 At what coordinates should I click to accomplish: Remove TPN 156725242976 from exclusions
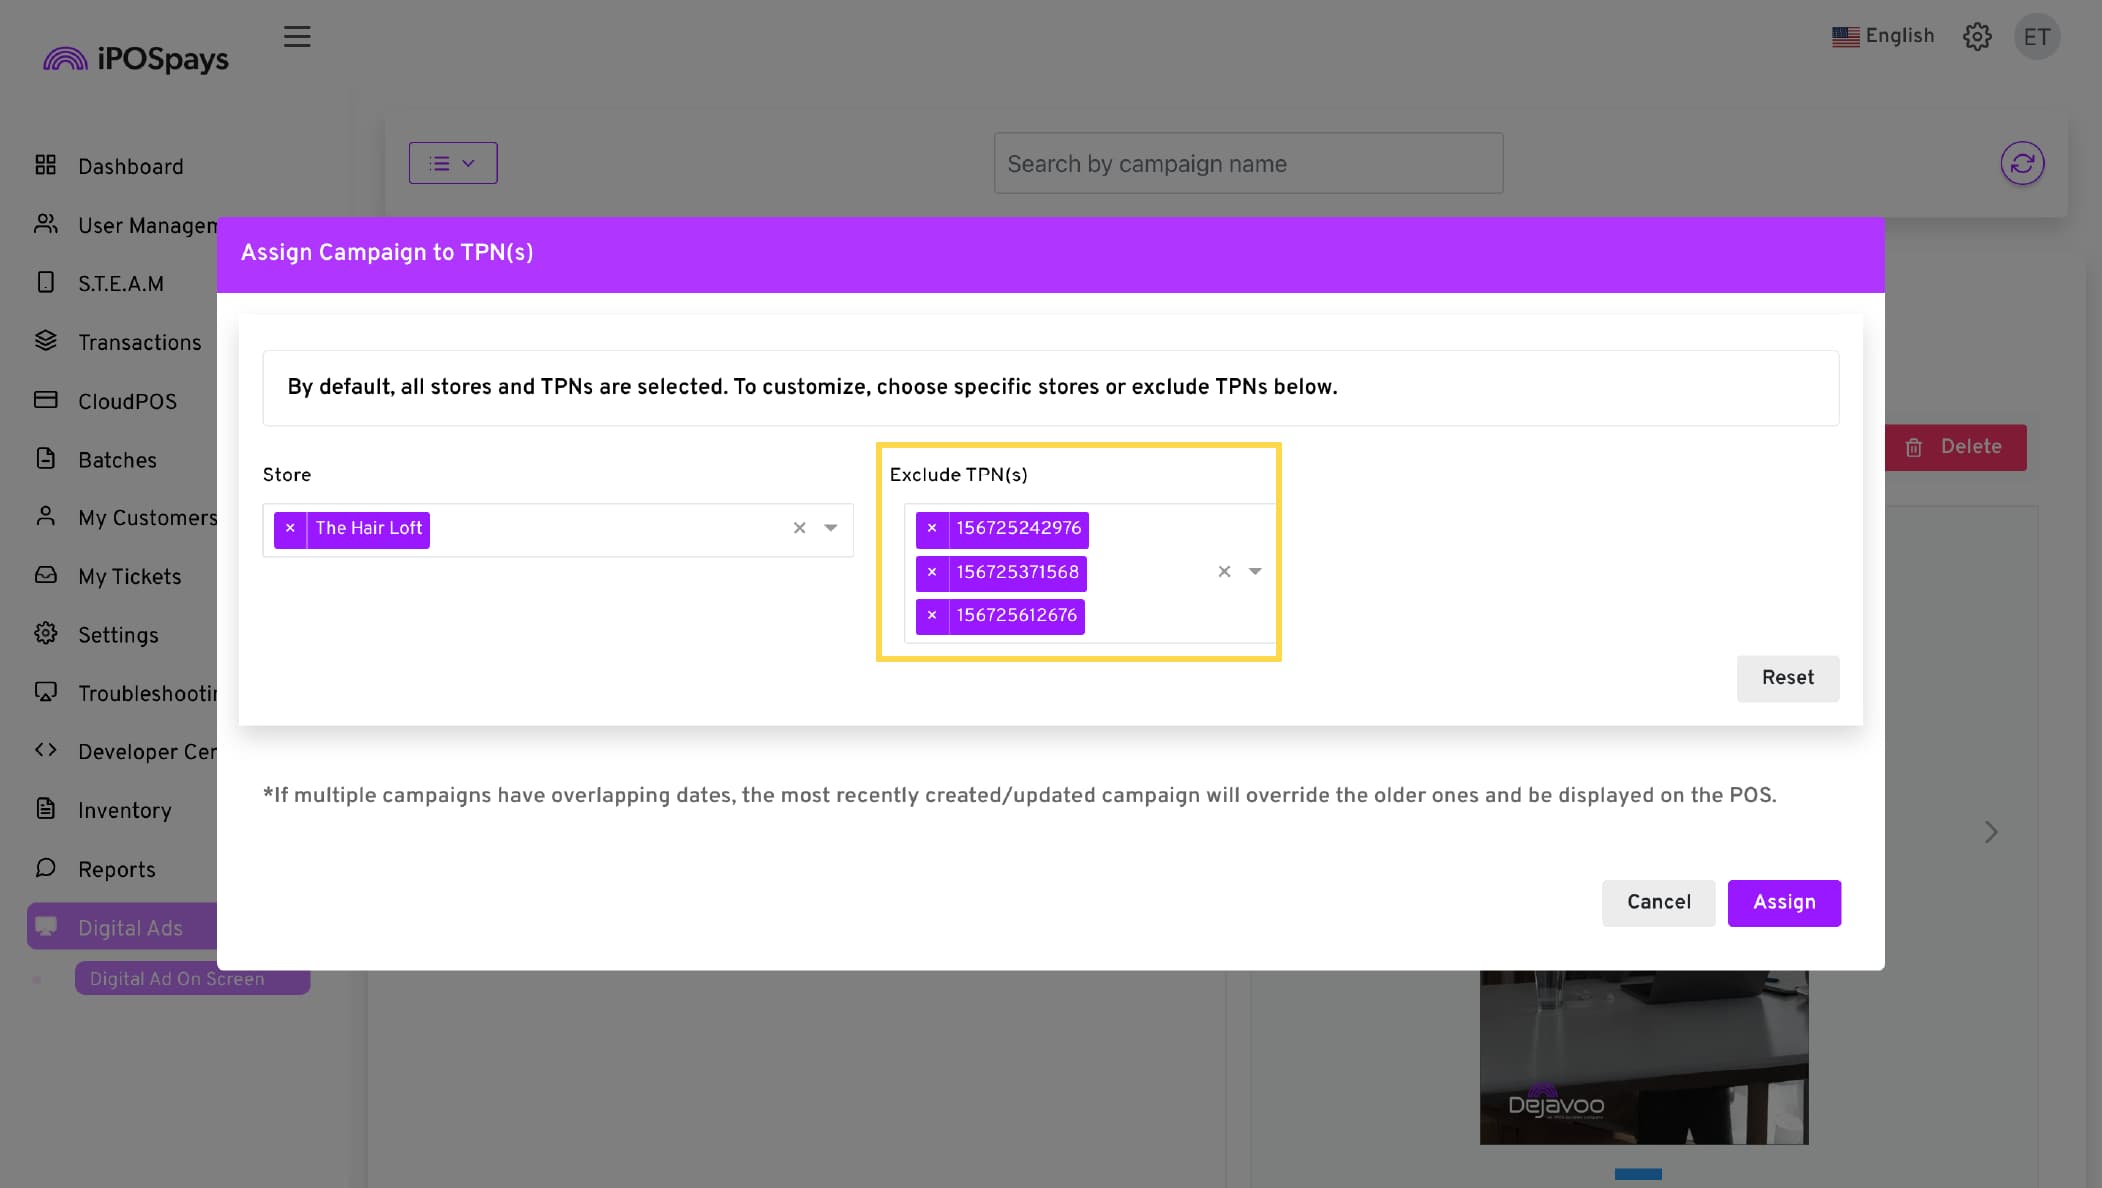(931, 528)
